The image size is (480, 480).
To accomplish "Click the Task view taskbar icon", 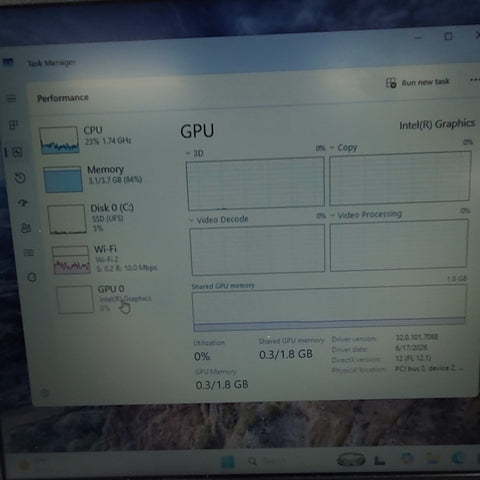I will coord(379,460).
